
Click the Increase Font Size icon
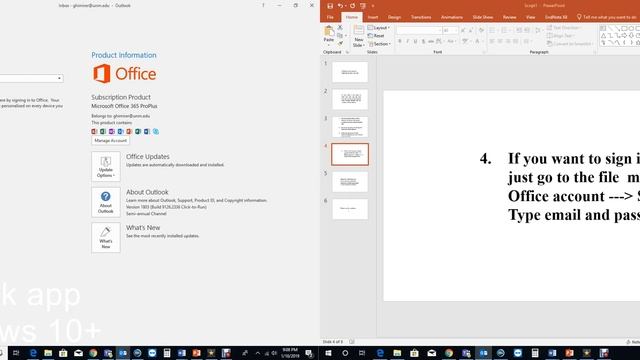[x=463, y=30]
